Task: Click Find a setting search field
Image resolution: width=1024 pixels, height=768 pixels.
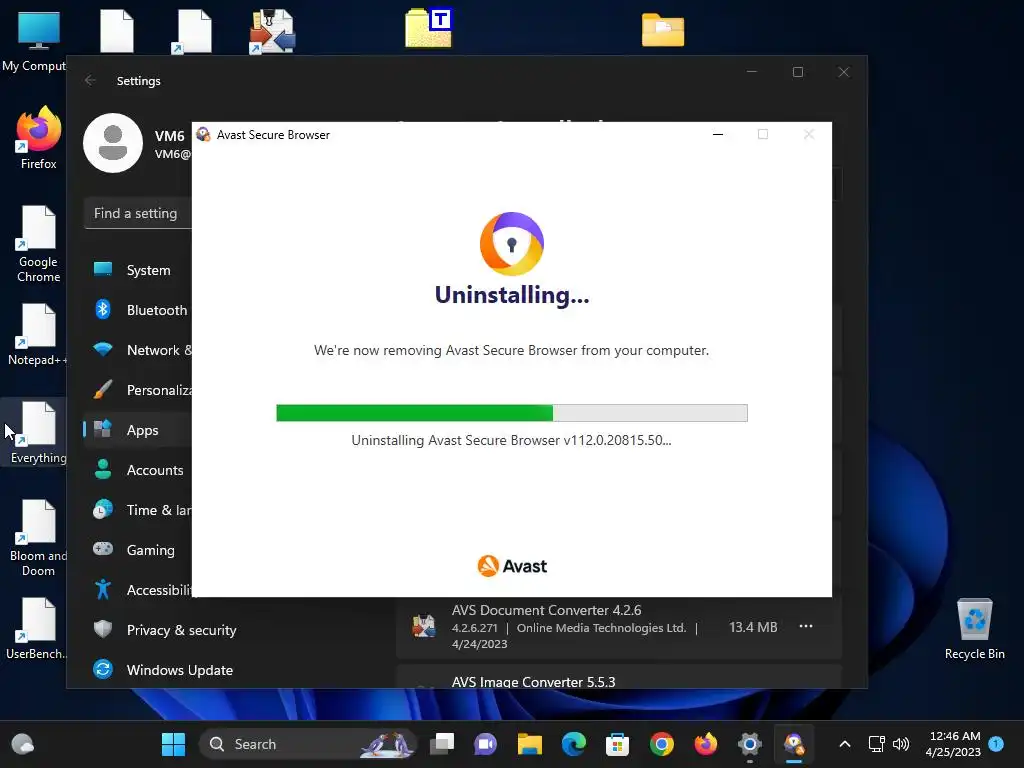Action: point(138,214)
